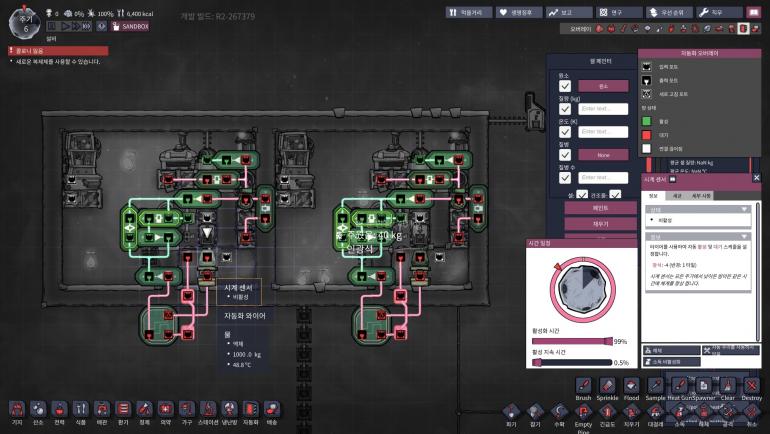Image resolution: width=770 pixels, height=434 pixels.
Task: Open the 기지 build category
Action: coord(17,409)
